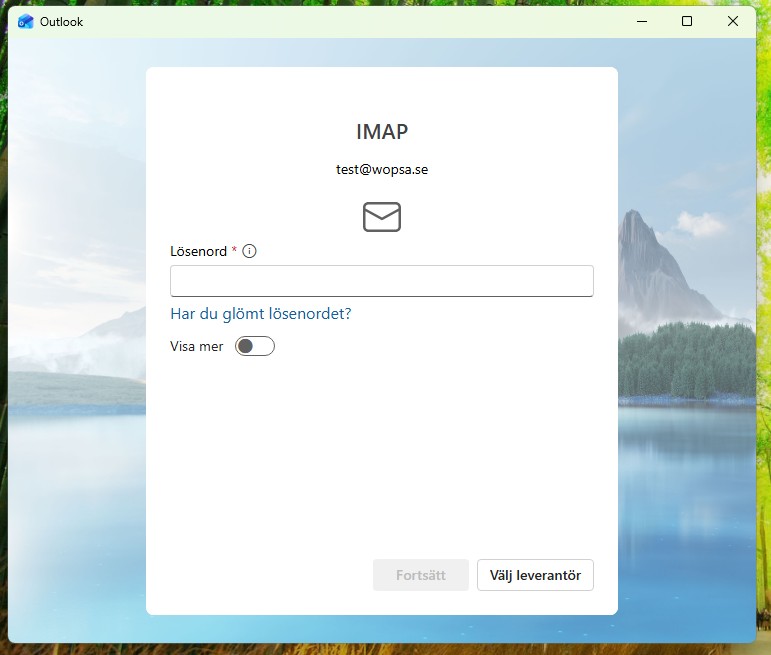Click blank area inside white dialog card
771x655 pixels.
tap(382, 460)
